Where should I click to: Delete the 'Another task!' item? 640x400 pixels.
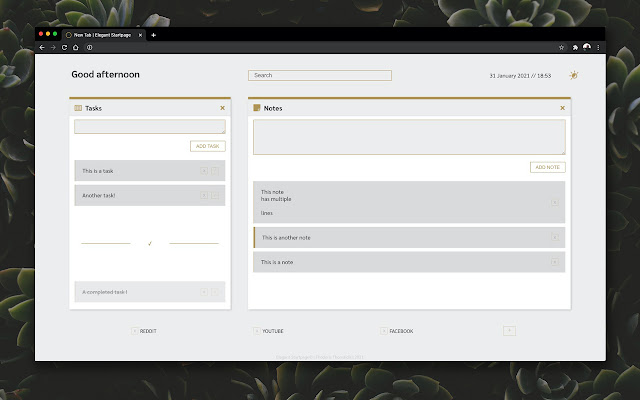pyautogui.click(x=204, y=196)
